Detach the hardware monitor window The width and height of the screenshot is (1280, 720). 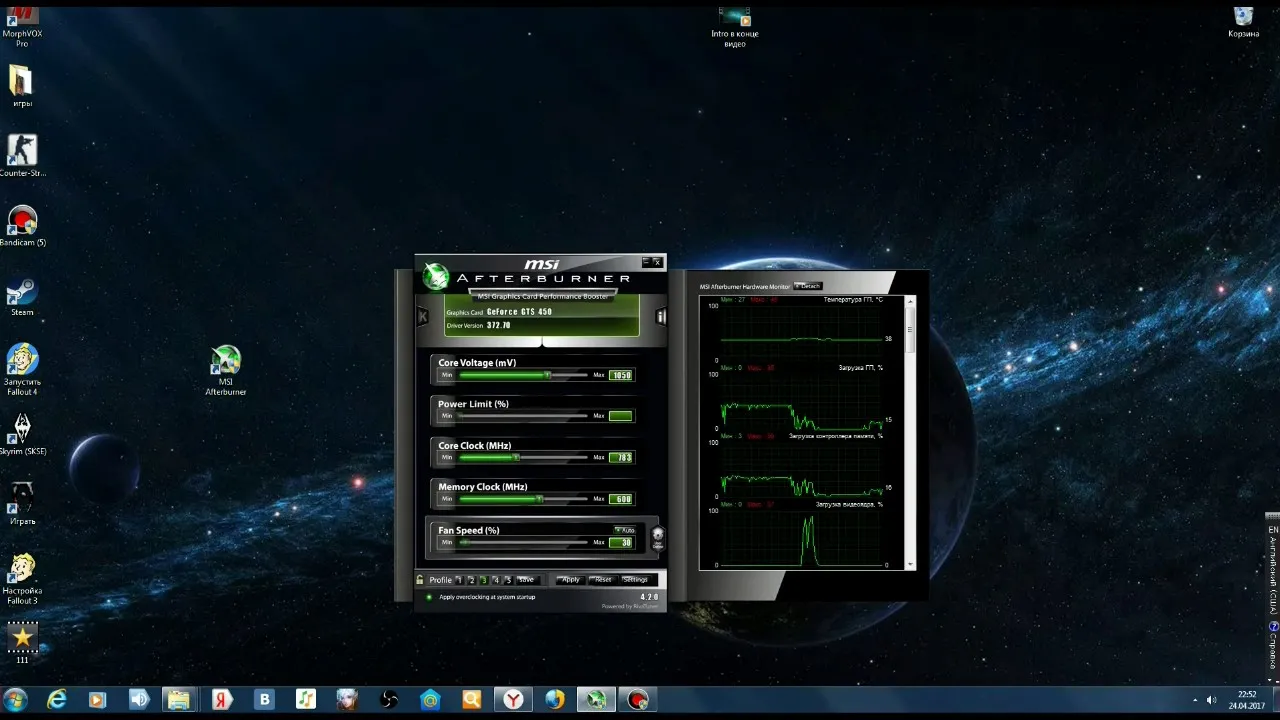pos(808,286)
